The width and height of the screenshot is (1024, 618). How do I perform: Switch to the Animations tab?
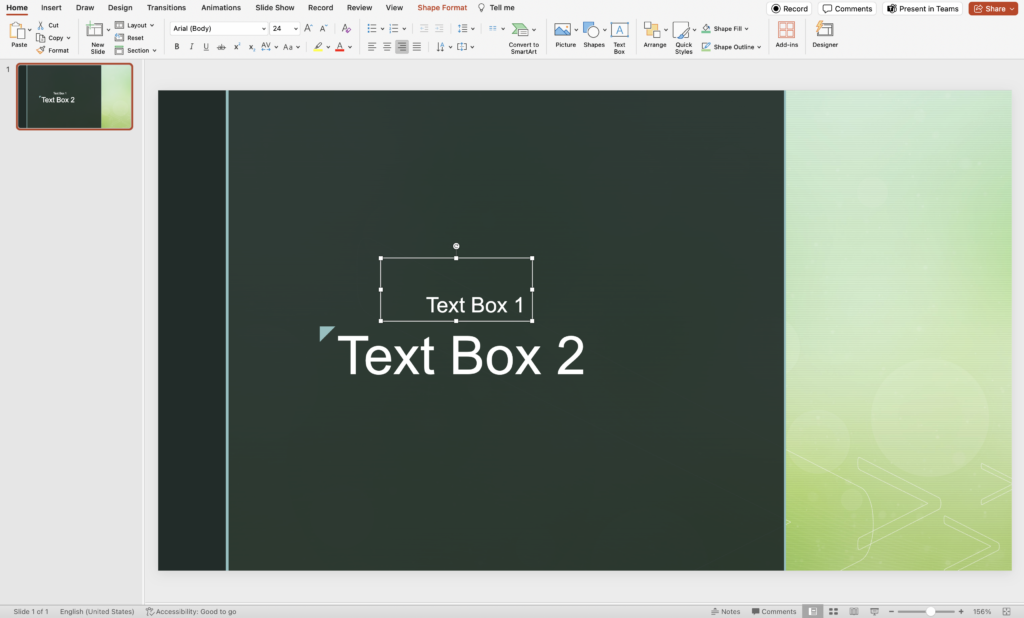[220, 7]
